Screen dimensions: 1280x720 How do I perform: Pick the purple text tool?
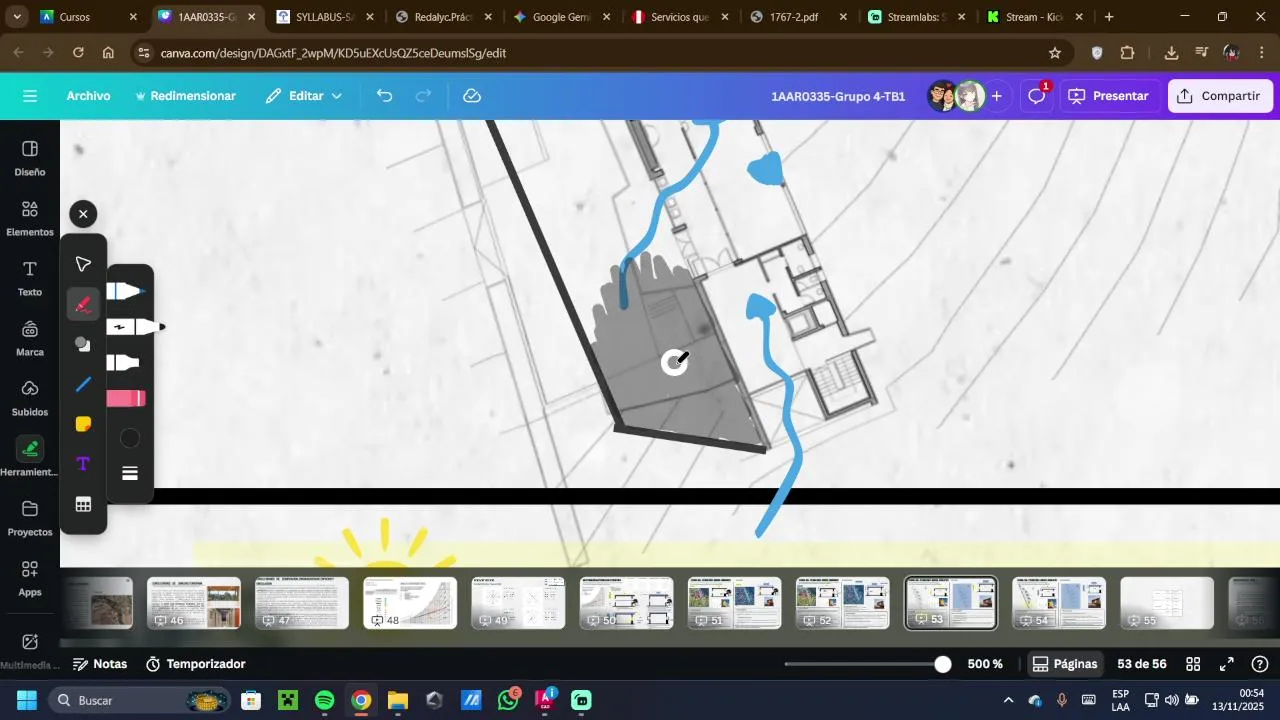[83, 464]
